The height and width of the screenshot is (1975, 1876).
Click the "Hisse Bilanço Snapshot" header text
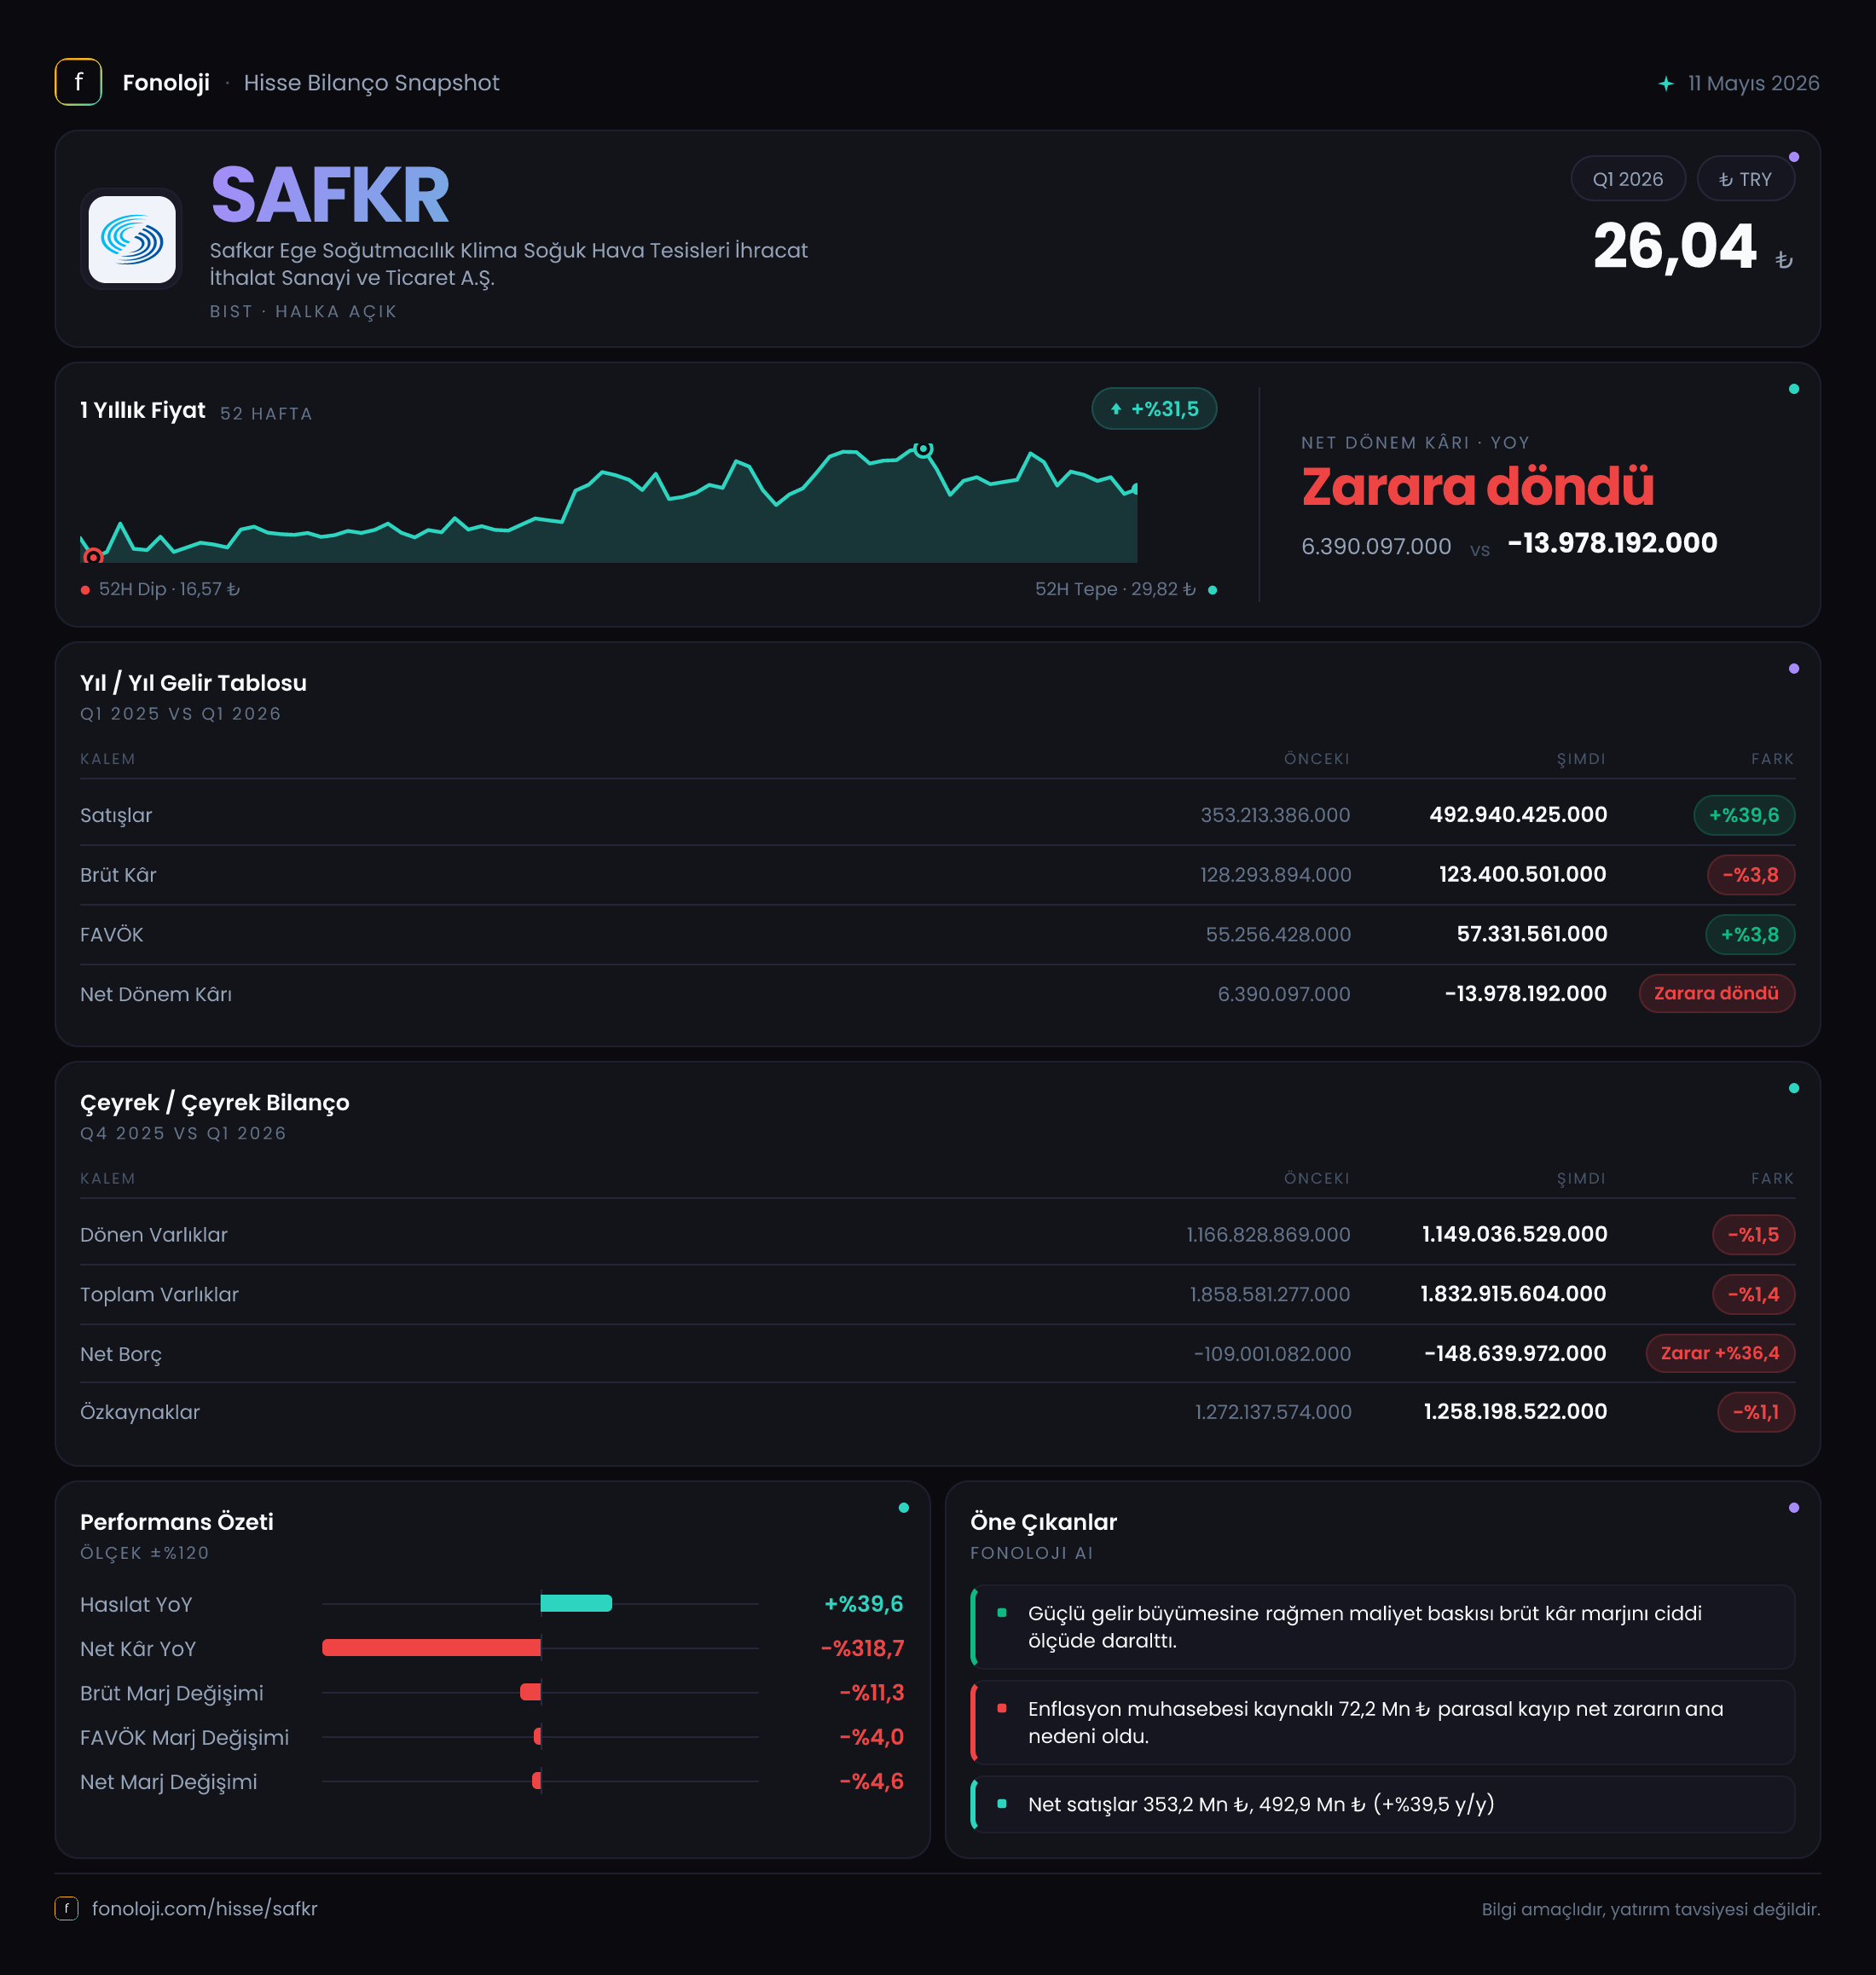tap(371, 83)
